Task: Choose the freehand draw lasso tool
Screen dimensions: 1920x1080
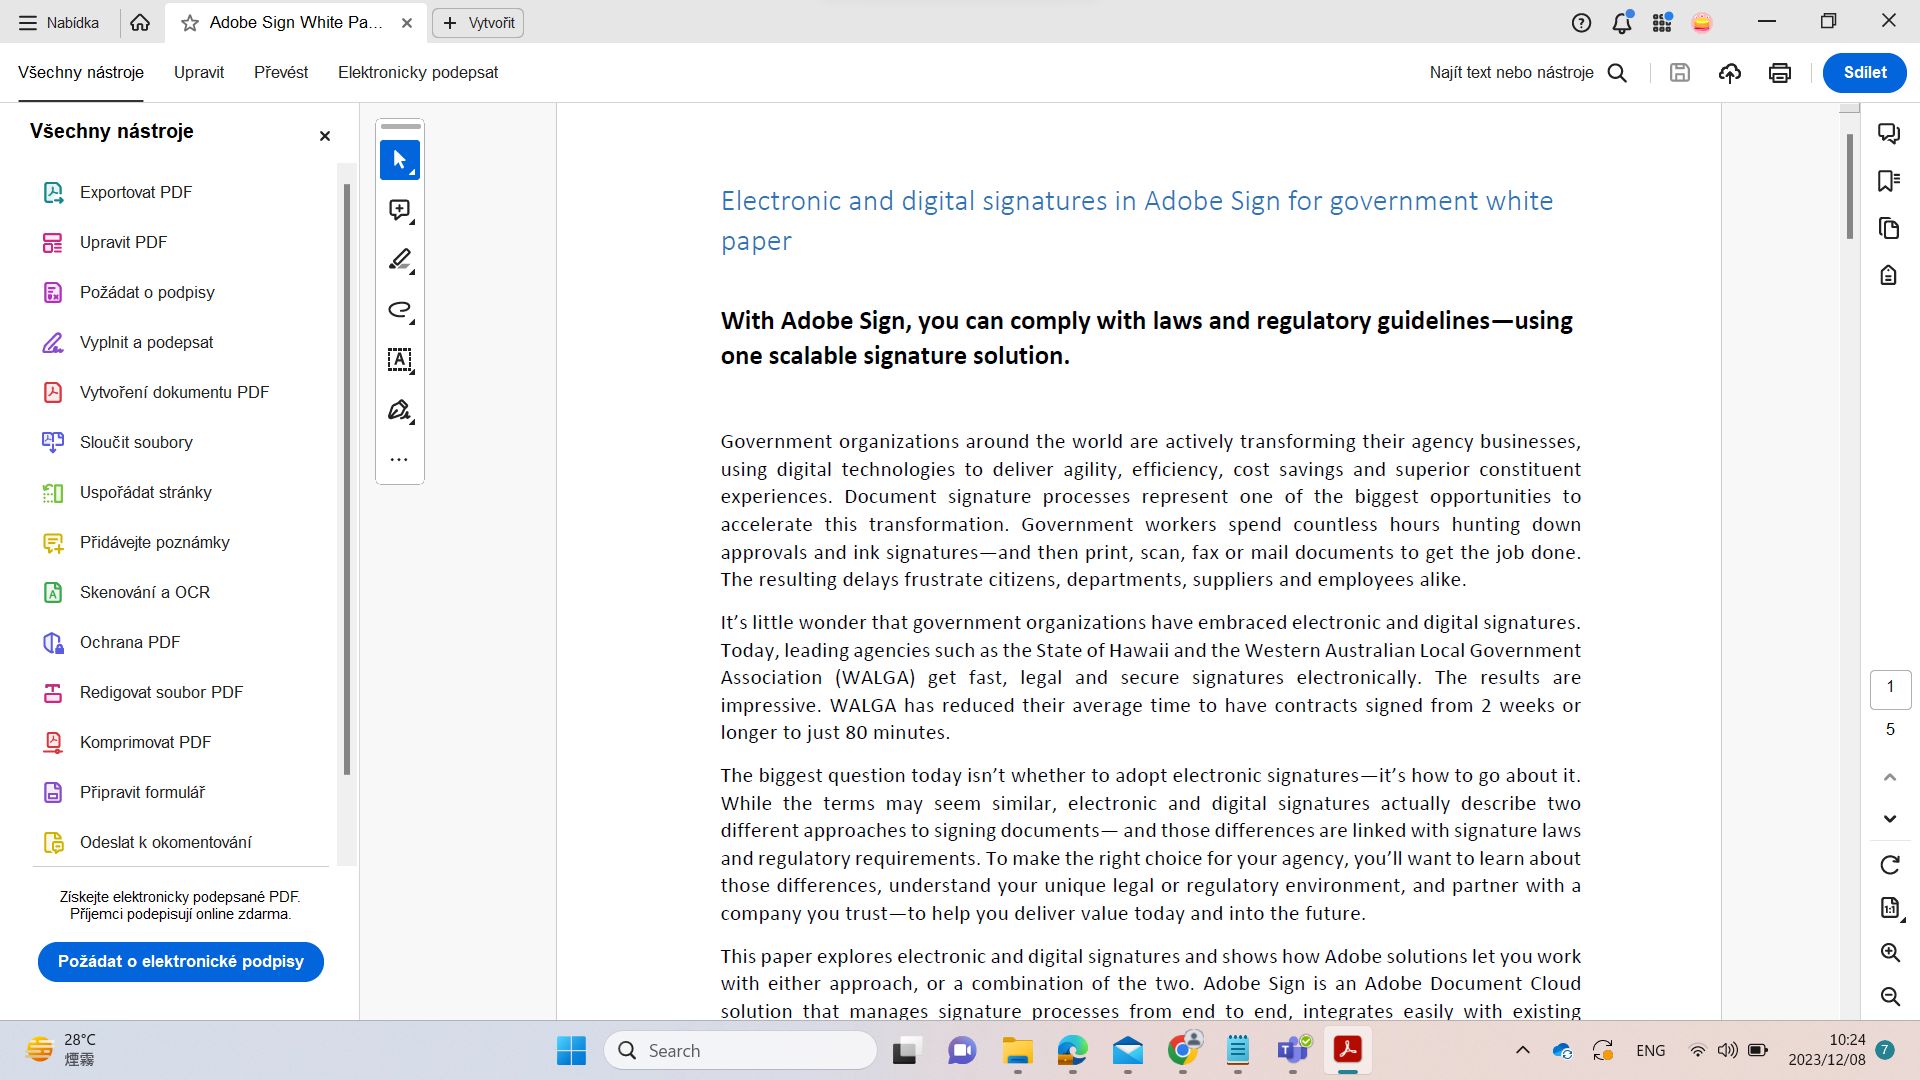Action: [399, 310]
